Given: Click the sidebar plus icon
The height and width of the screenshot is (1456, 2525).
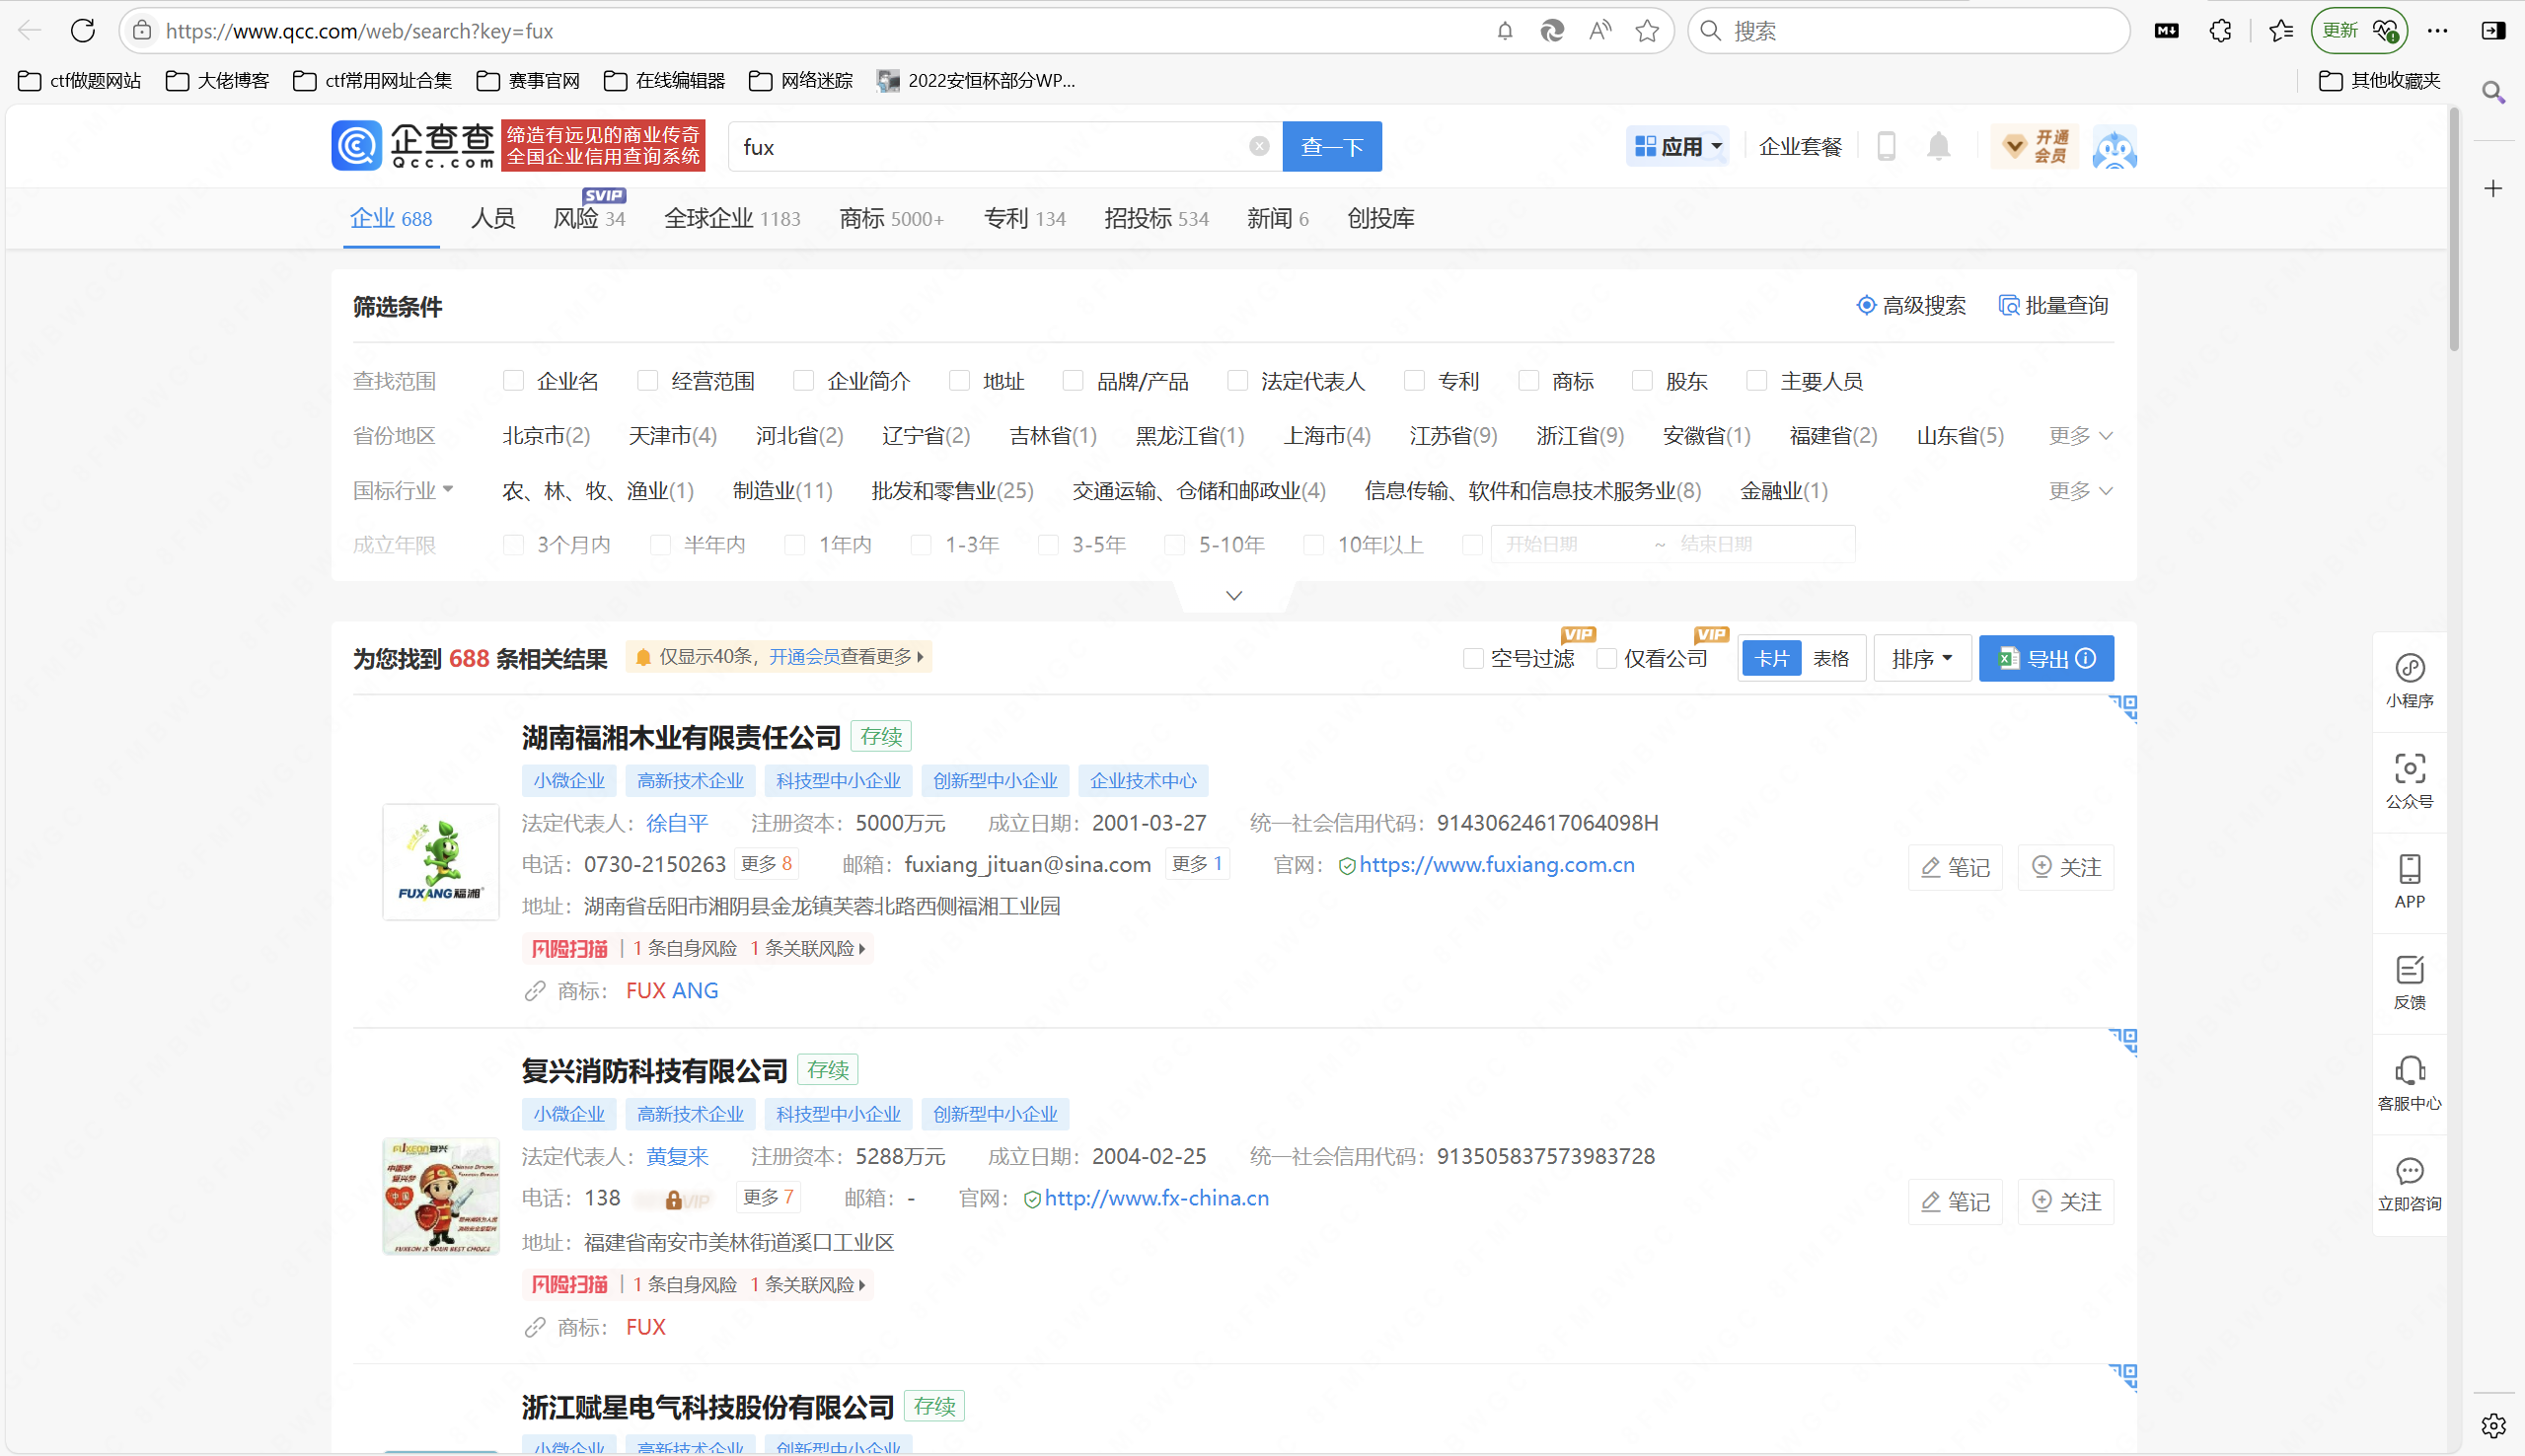Looking at the screenshot, I should 2494,189.
